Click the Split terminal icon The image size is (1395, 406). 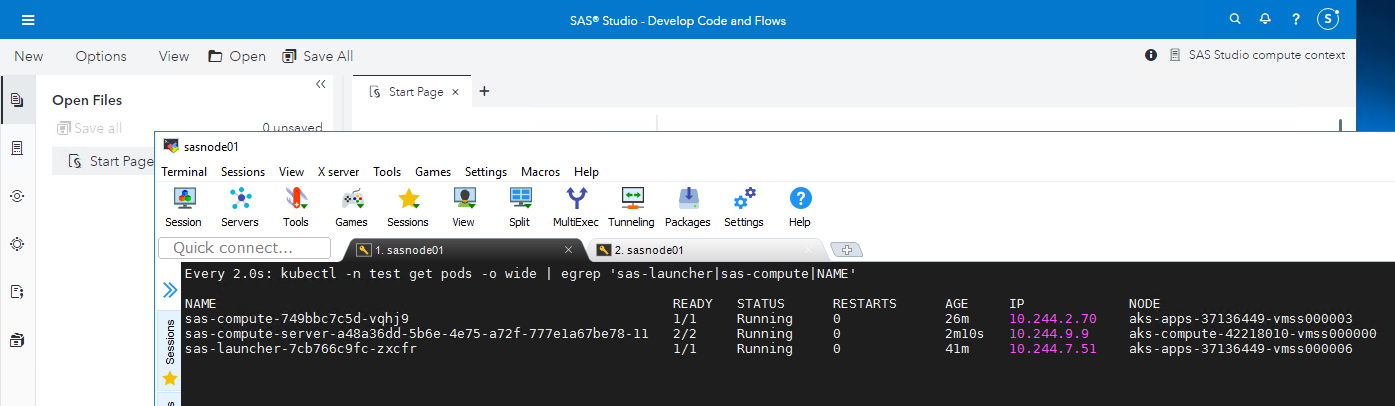pyautogui.click(x=520, y=206)
